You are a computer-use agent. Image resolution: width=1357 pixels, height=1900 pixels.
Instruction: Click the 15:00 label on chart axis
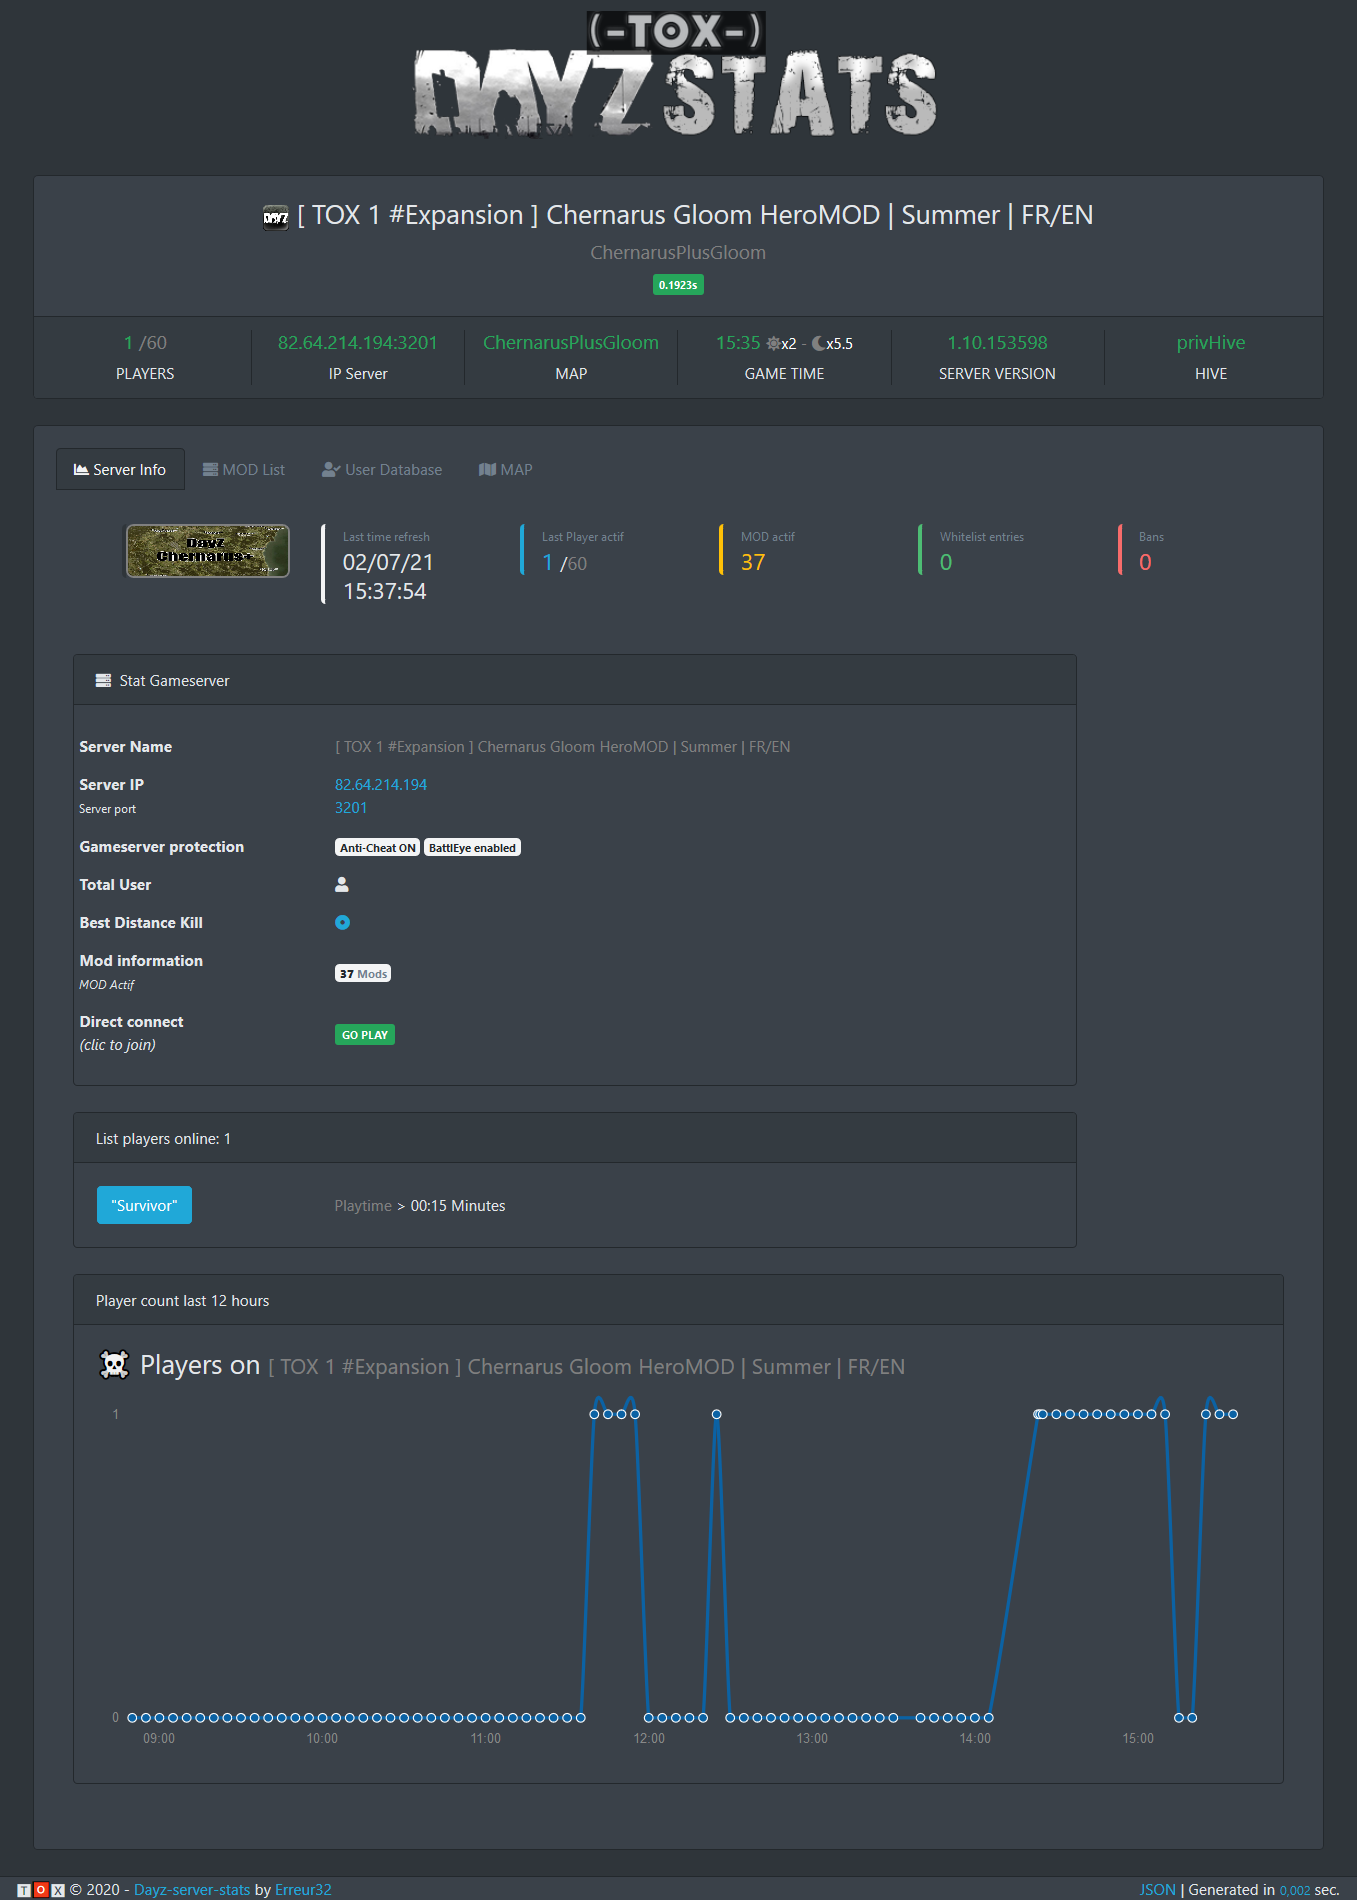pyautogui.click(x=1138, y=1738)
